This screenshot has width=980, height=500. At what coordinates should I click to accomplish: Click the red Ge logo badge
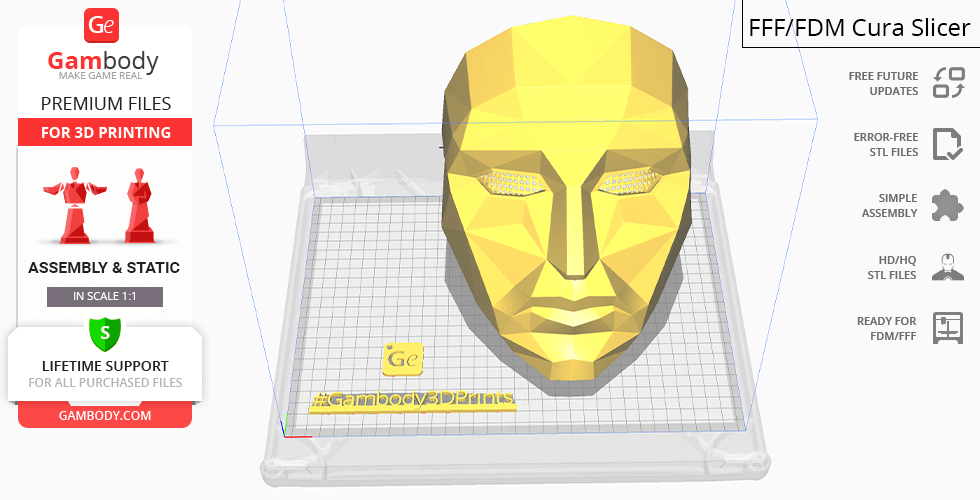(101, 26)
